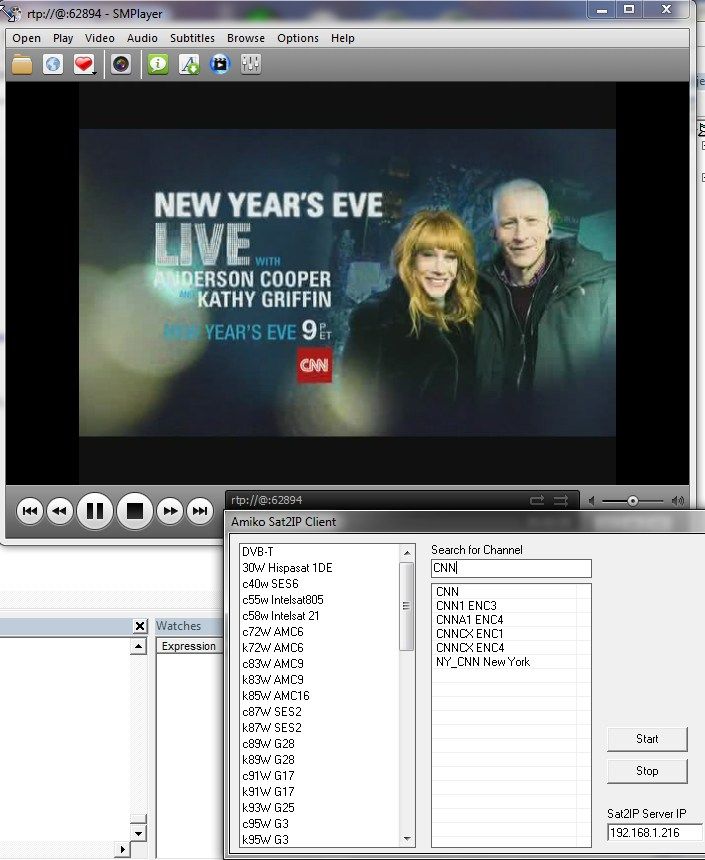Set maximum volume with the loud speaker icon

[x=678, y=501]
